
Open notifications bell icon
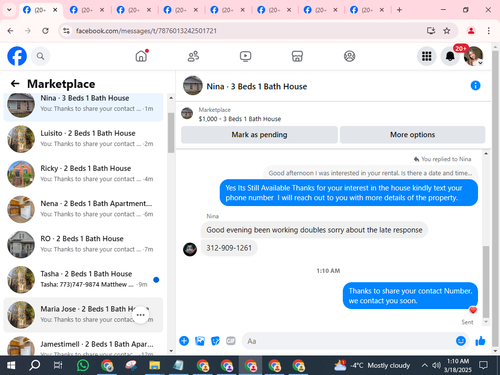450,56
